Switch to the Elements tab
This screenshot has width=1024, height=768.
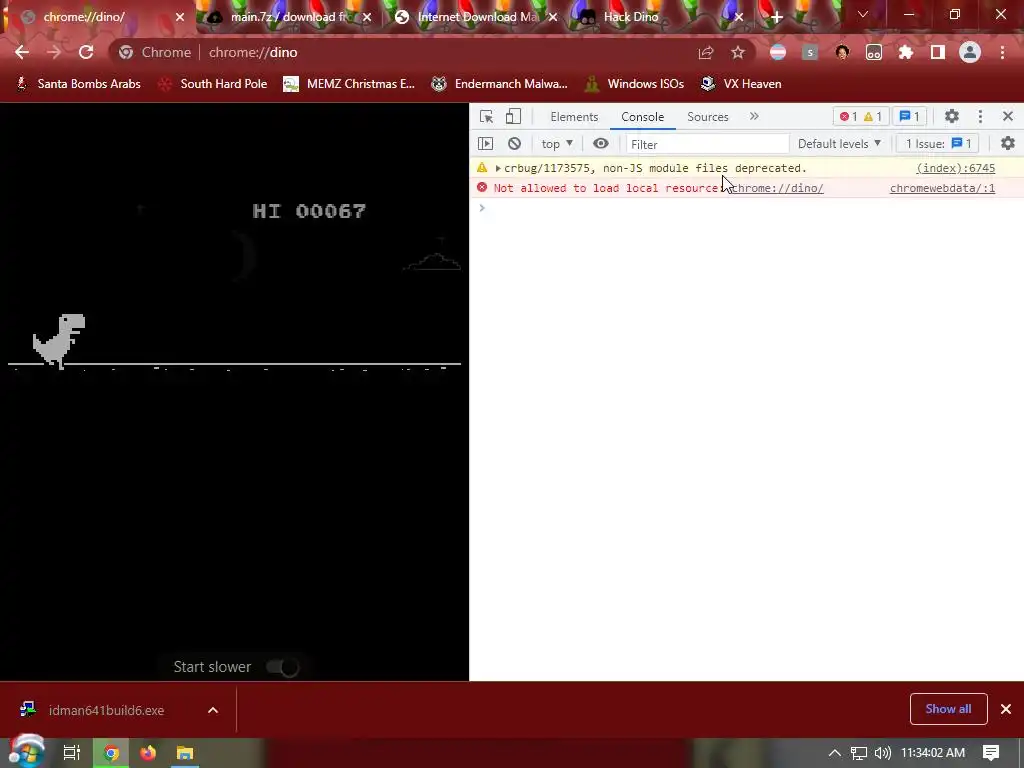click(574, 117)
